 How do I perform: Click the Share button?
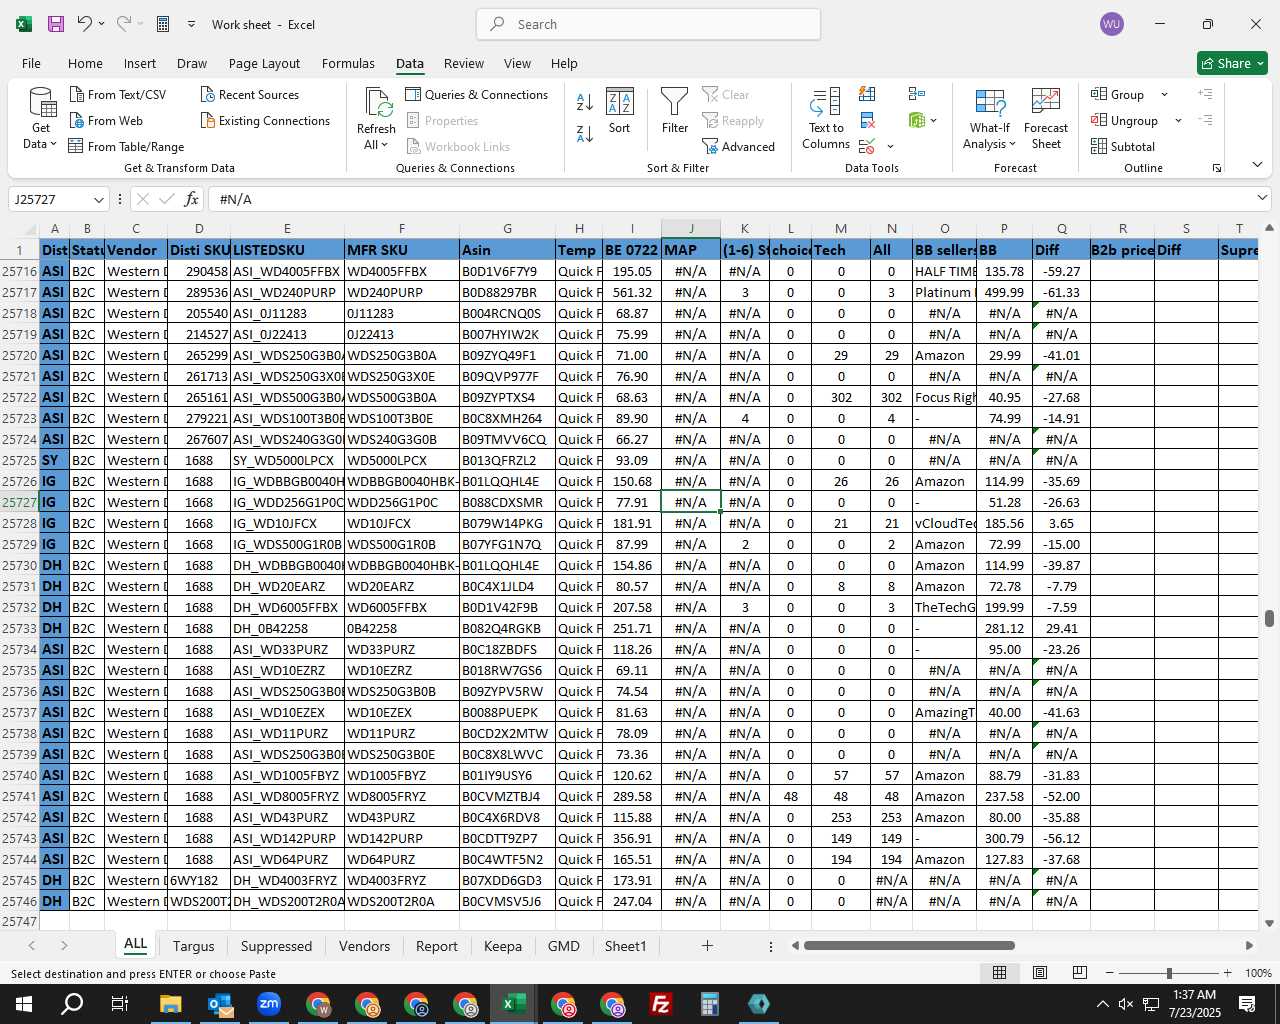[1232, 63]
